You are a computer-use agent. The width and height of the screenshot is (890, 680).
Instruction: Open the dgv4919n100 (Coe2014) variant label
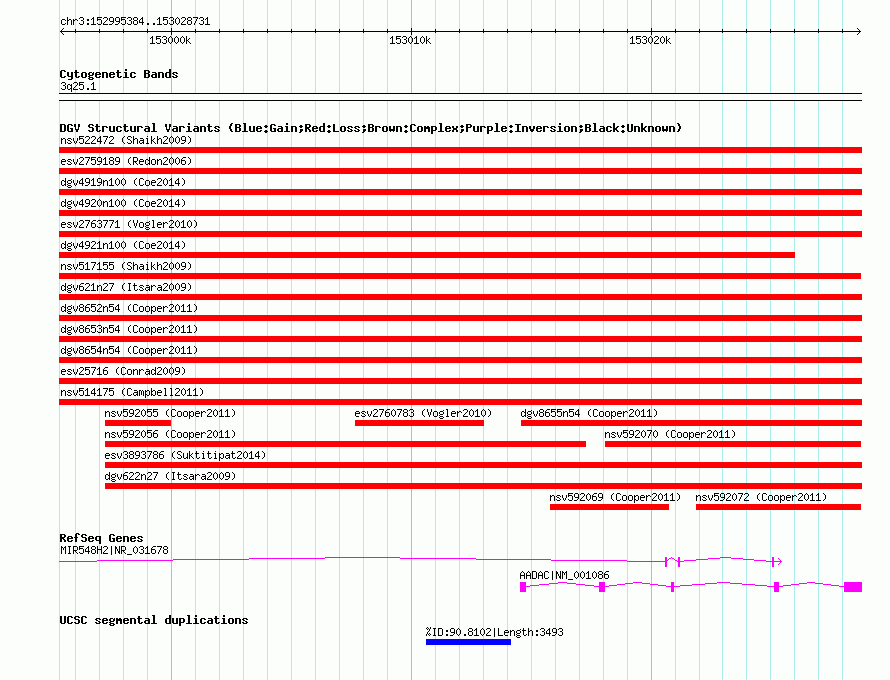pos(123,182)
